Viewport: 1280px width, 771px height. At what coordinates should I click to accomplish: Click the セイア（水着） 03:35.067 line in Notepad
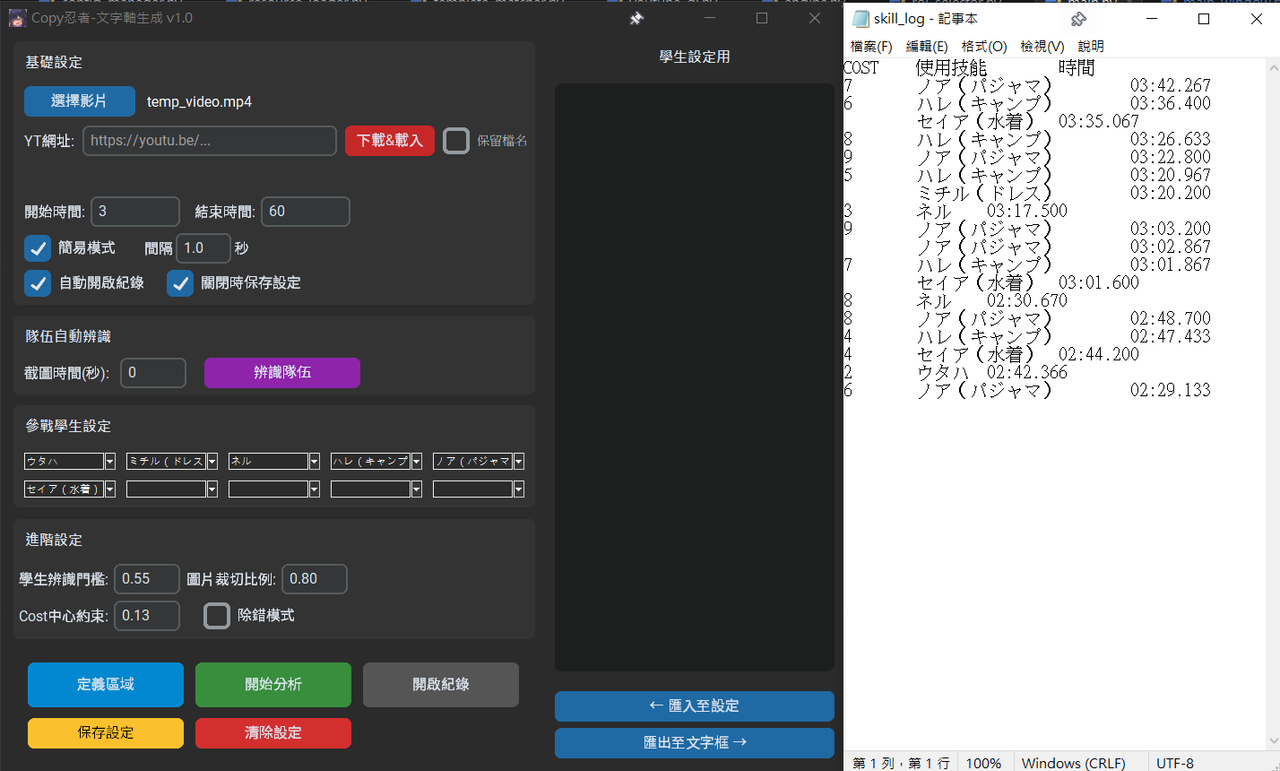[x=1027, y=121]
